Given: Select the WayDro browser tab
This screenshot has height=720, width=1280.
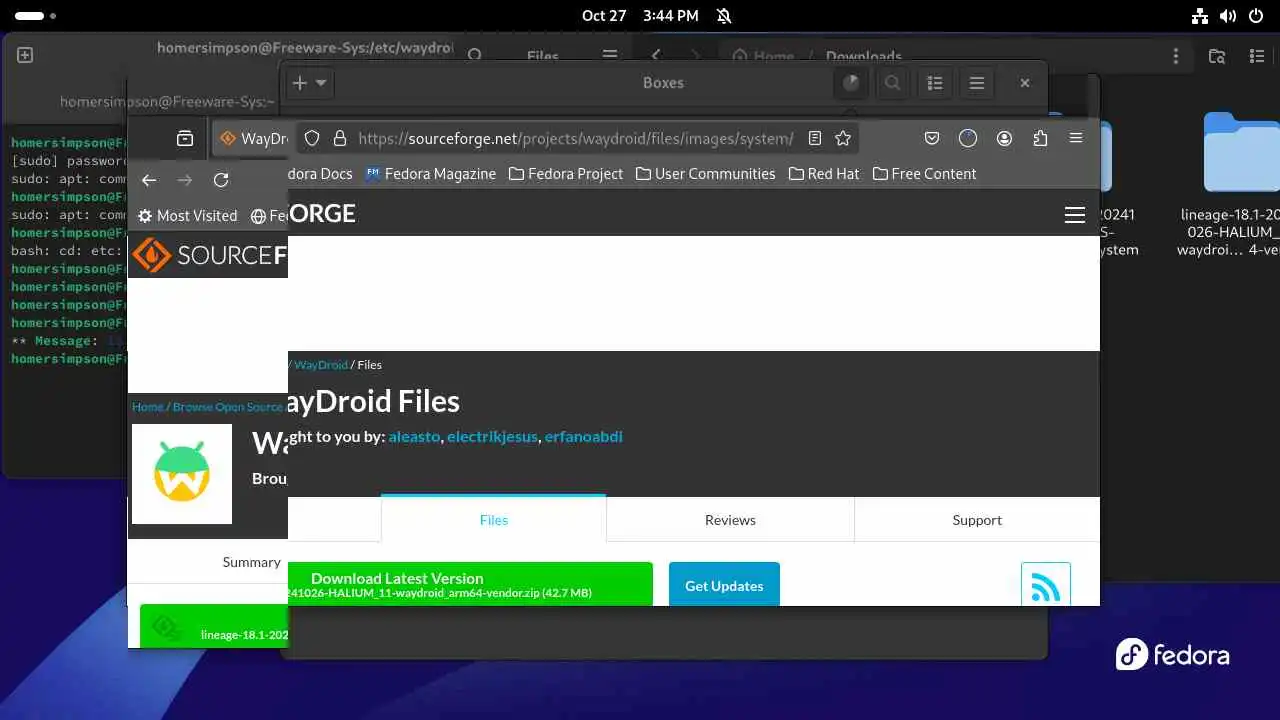Looking at the screenshot, I should pos(252,139).
